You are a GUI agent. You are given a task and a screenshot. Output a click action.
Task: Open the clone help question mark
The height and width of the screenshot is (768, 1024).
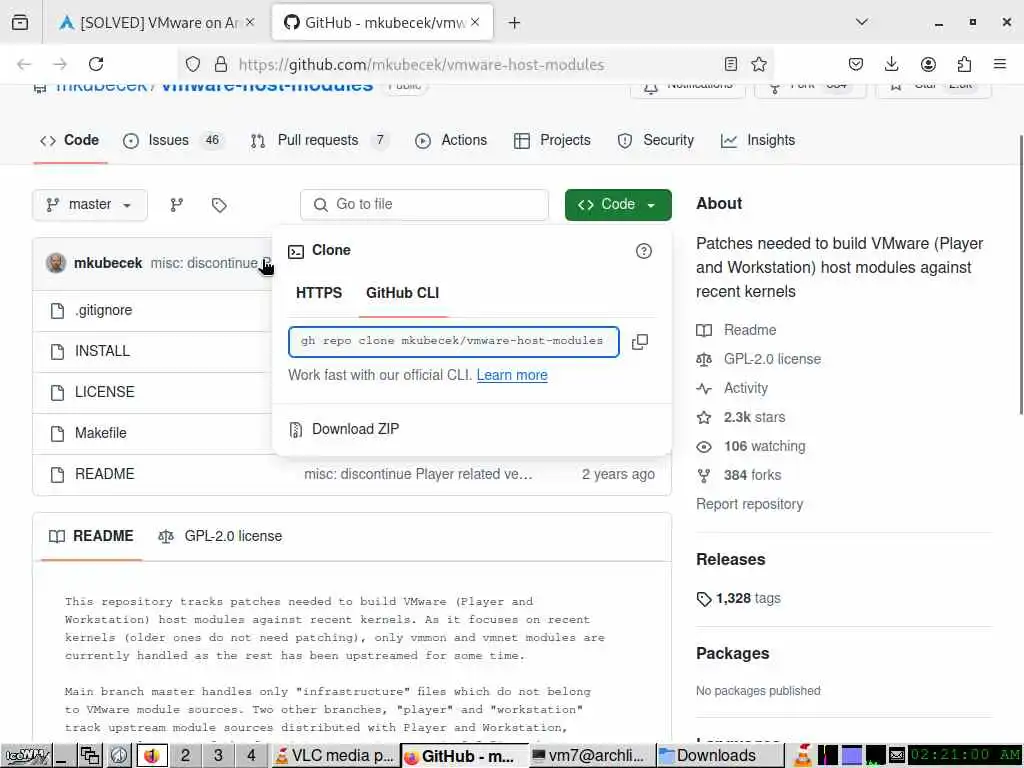[643, 251]
